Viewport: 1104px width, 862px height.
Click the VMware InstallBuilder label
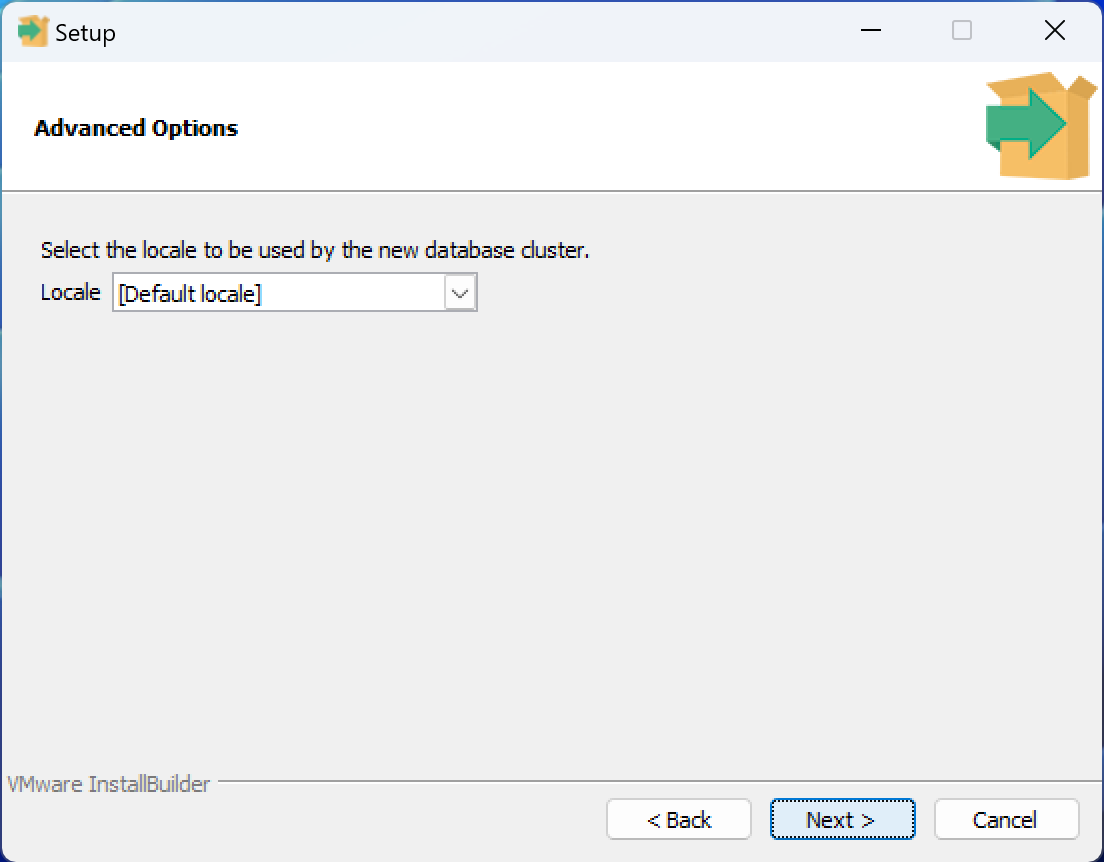(x=109, y=784)
